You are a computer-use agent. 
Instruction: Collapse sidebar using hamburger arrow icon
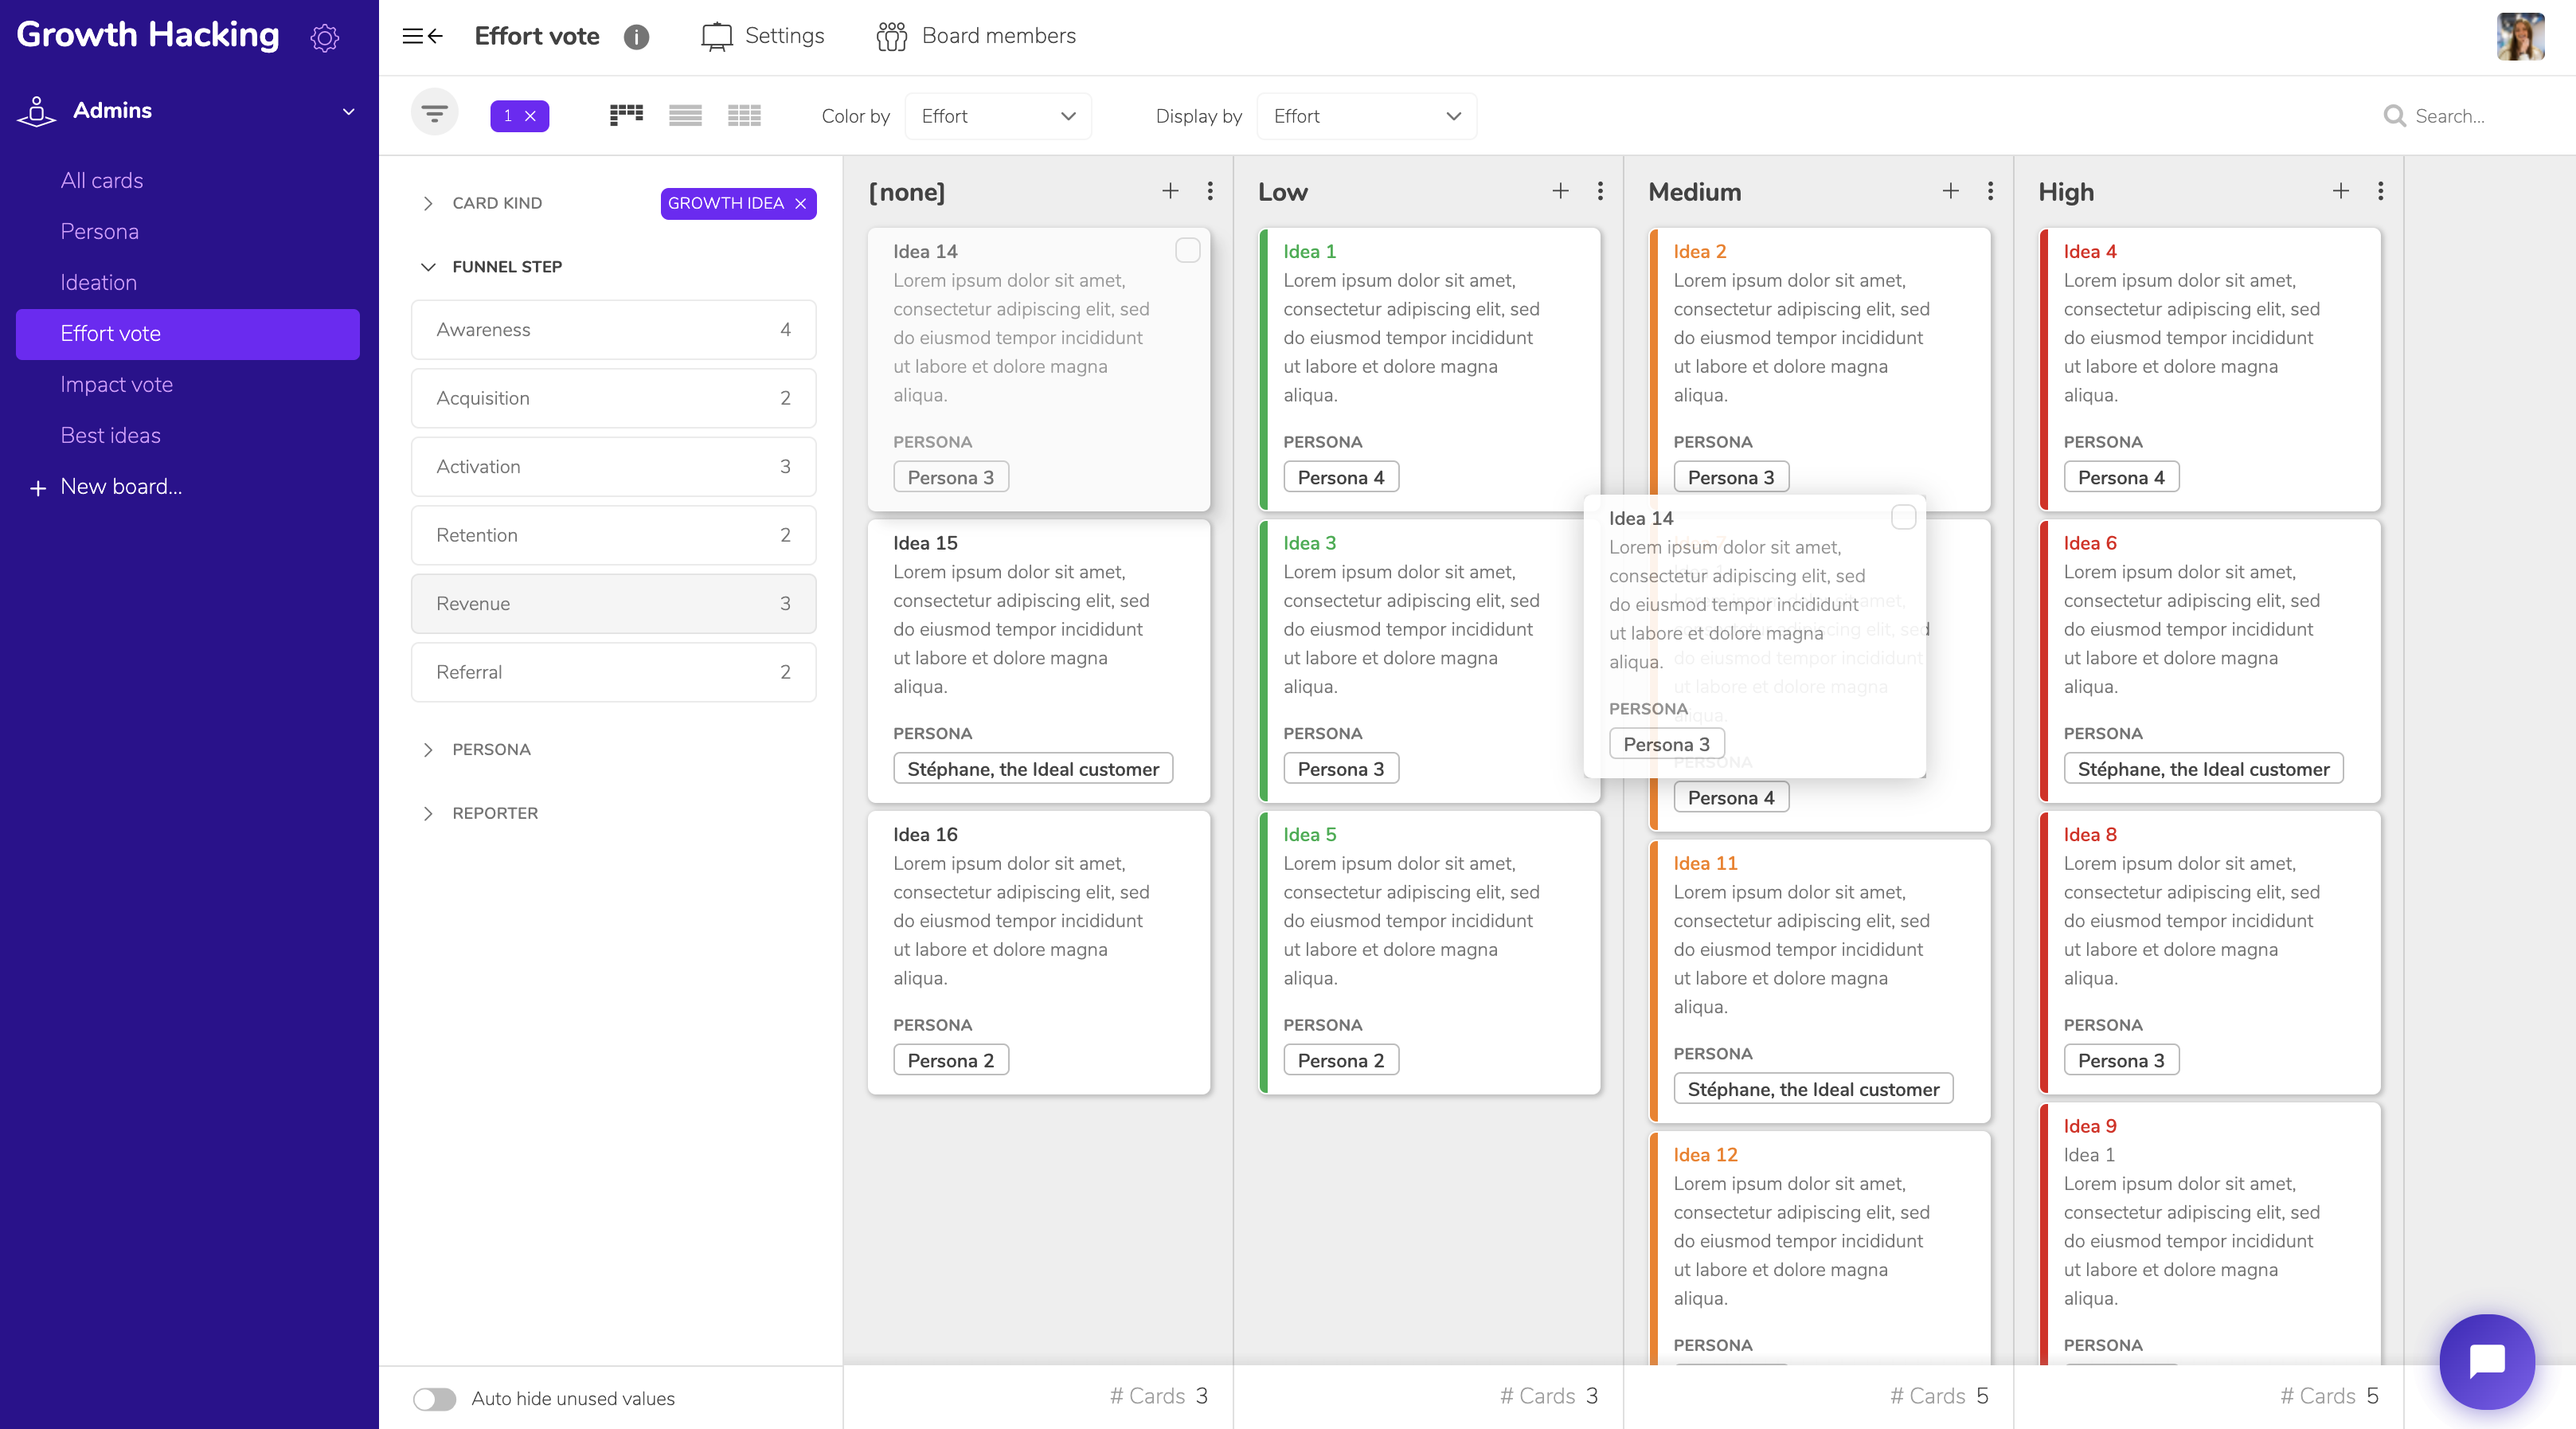[422, 36]
